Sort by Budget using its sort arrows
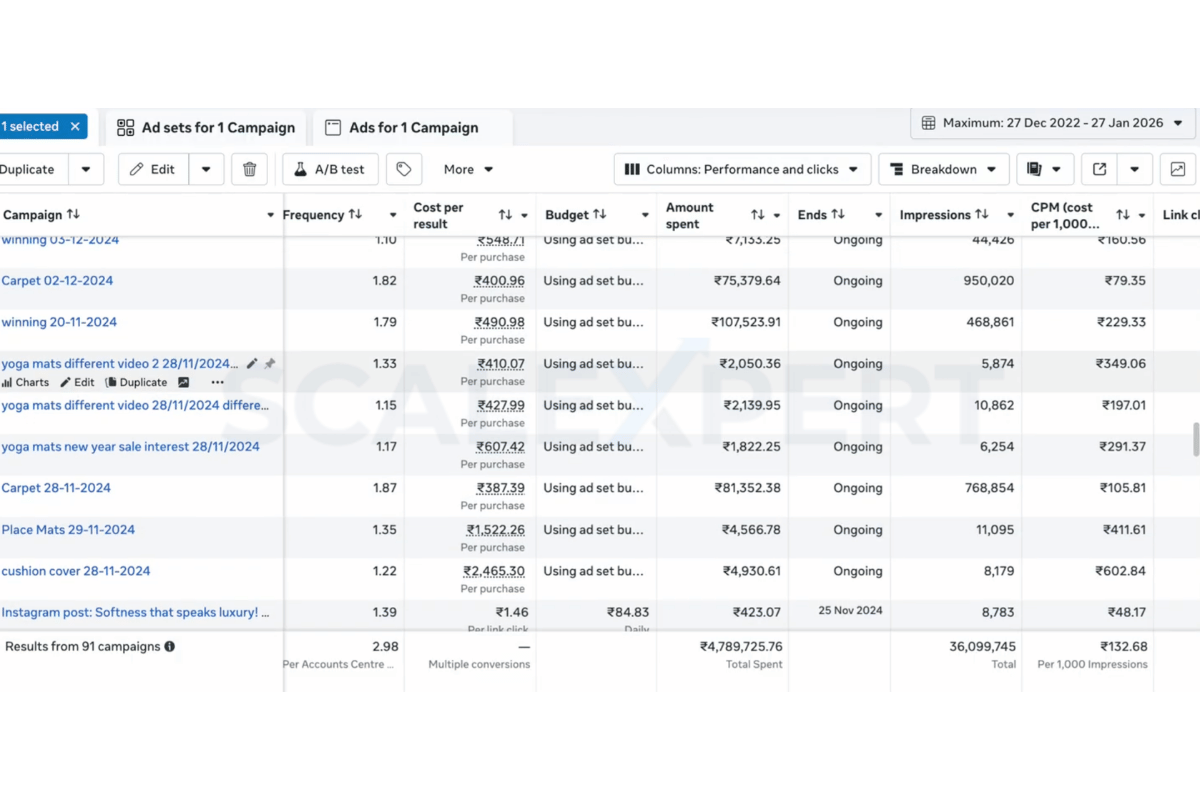 [600, 215]
